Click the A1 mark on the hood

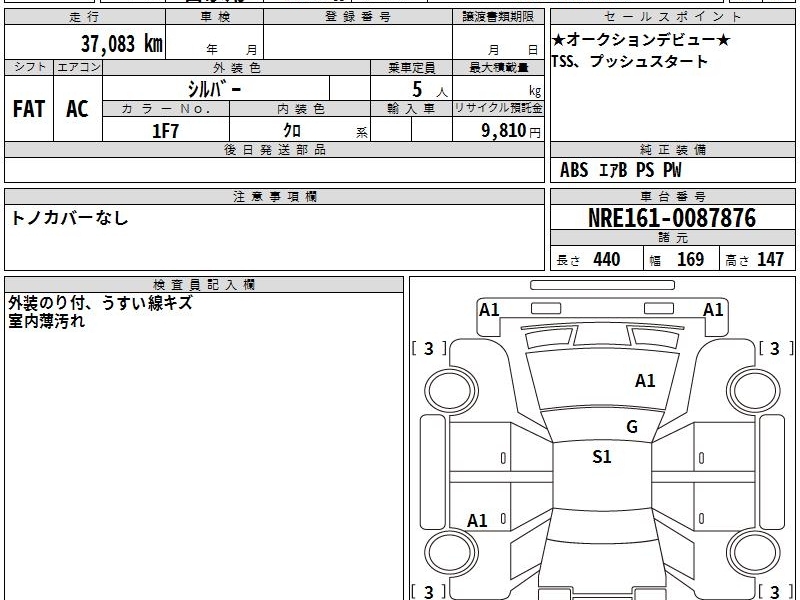[645, 381]
